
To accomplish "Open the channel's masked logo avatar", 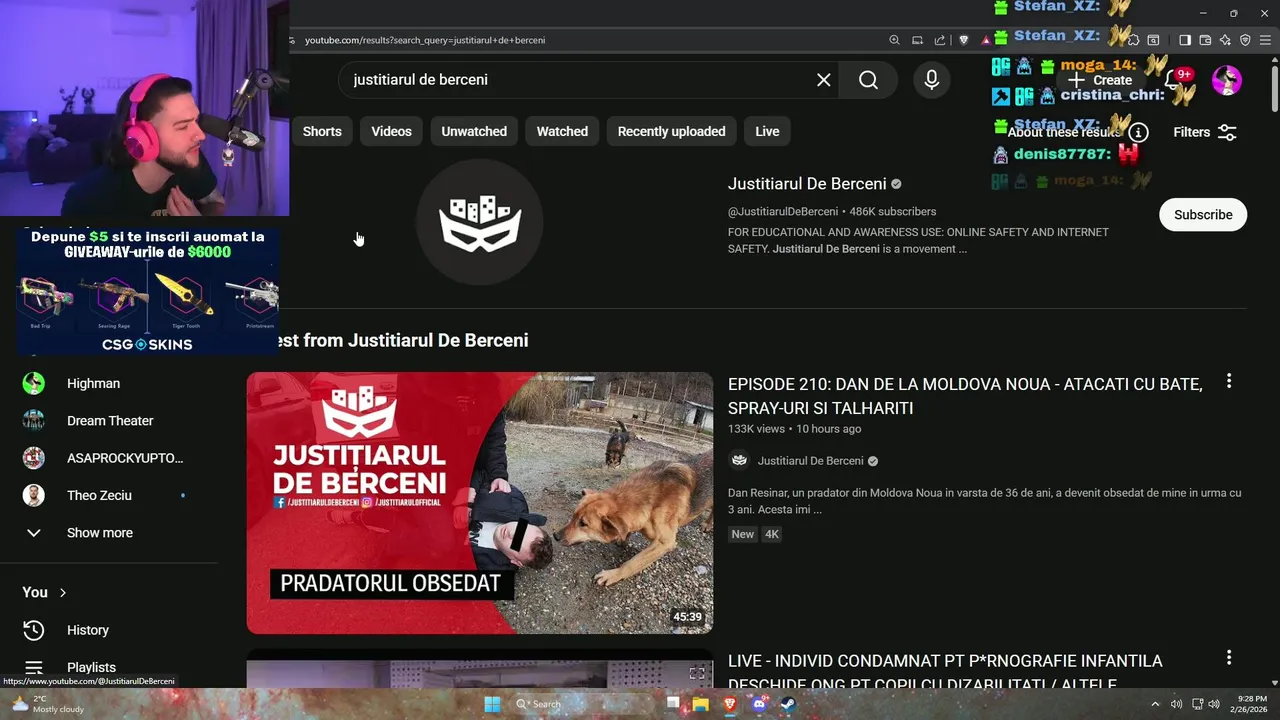I will 480,222.
